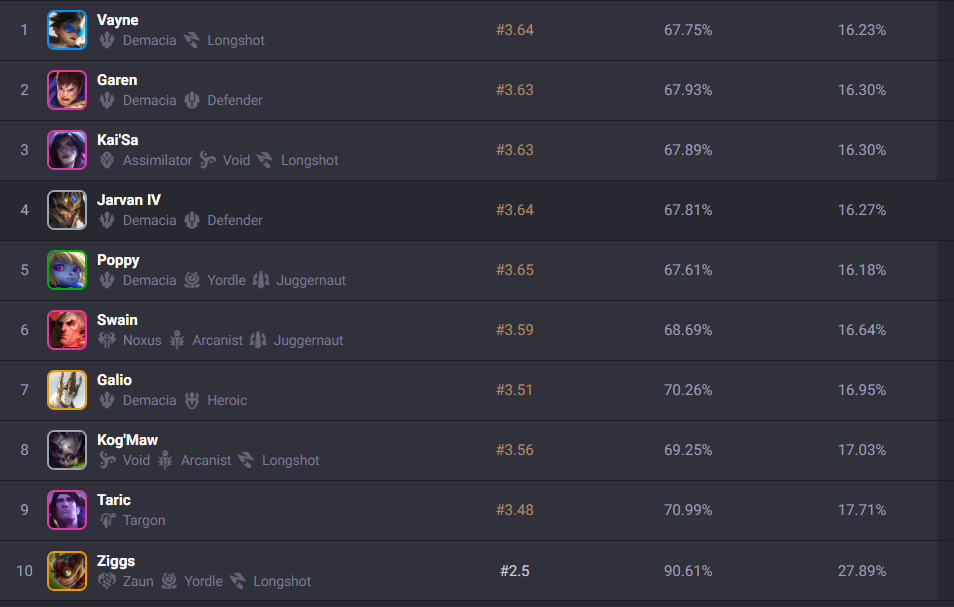Click Ziggs' #2.5 average placement value
The width and height of the screenshot is (954, 607).
click(515, 571)
